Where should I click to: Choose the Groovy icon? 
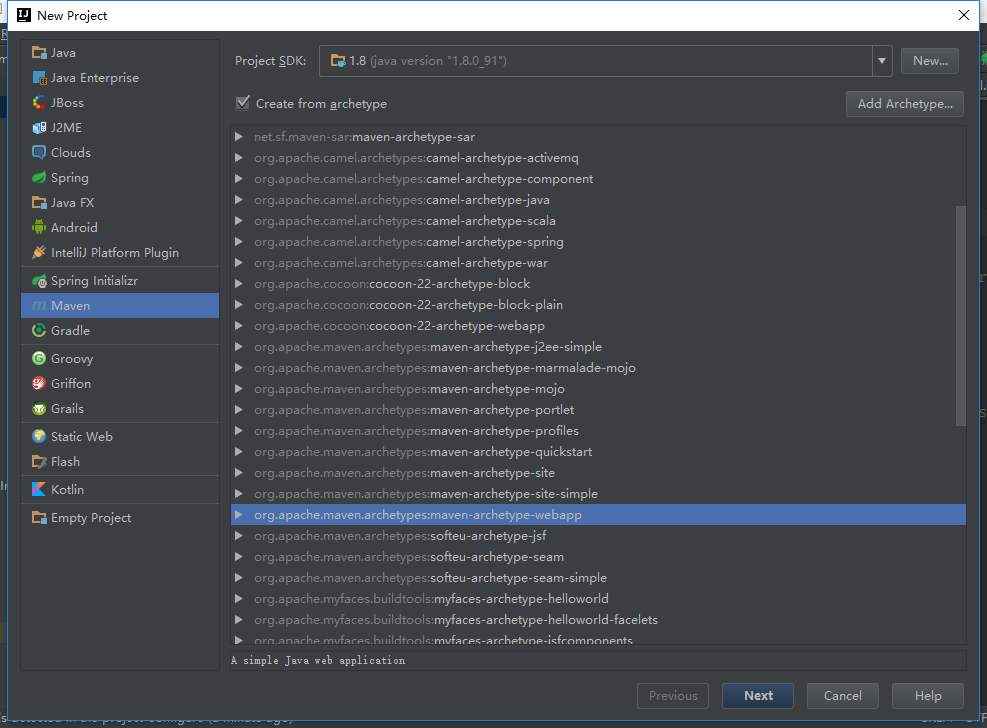coord(39,359)
